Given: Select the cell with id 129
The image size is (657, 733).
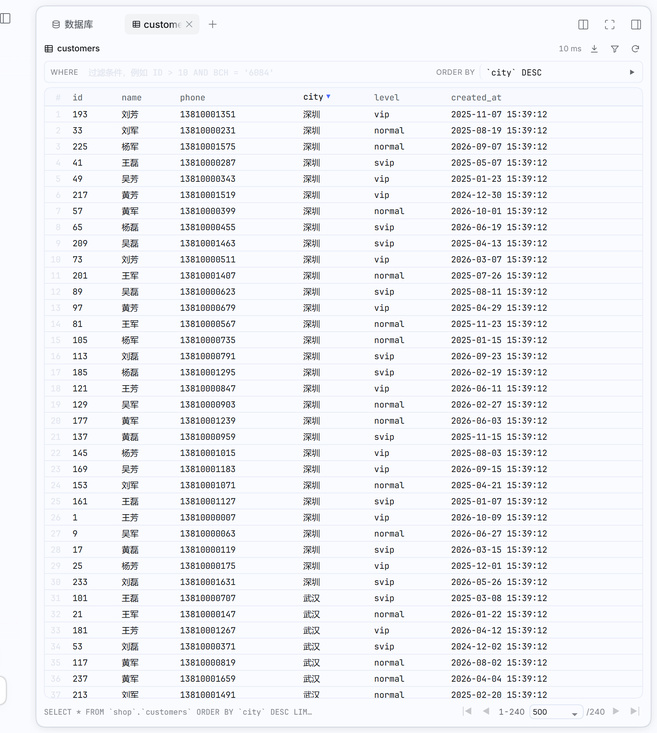Looking at the screenshot, I should [x=80, y=405].
